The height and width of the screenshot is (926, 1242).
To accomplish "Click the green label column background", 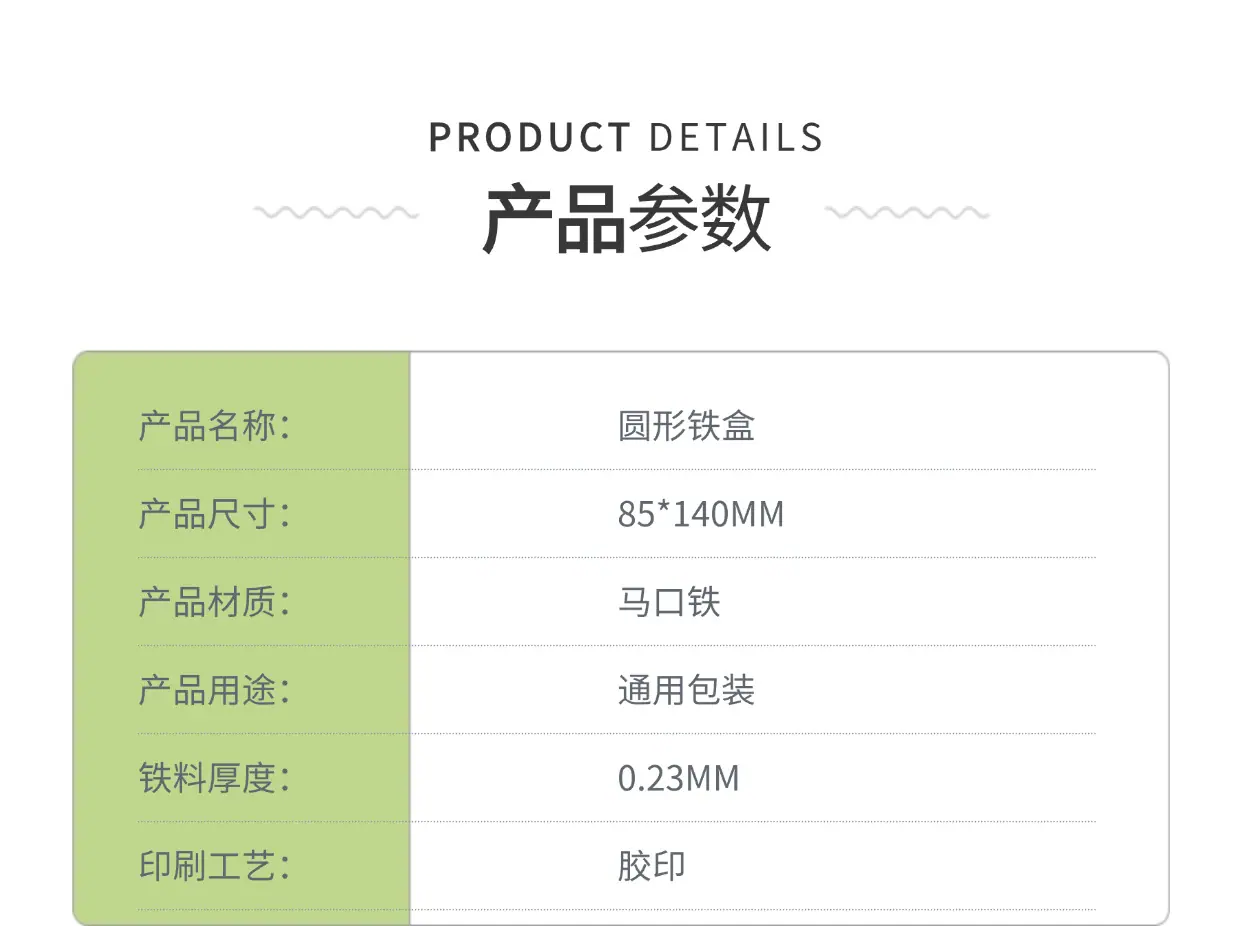I will click(x=241, y=638).
